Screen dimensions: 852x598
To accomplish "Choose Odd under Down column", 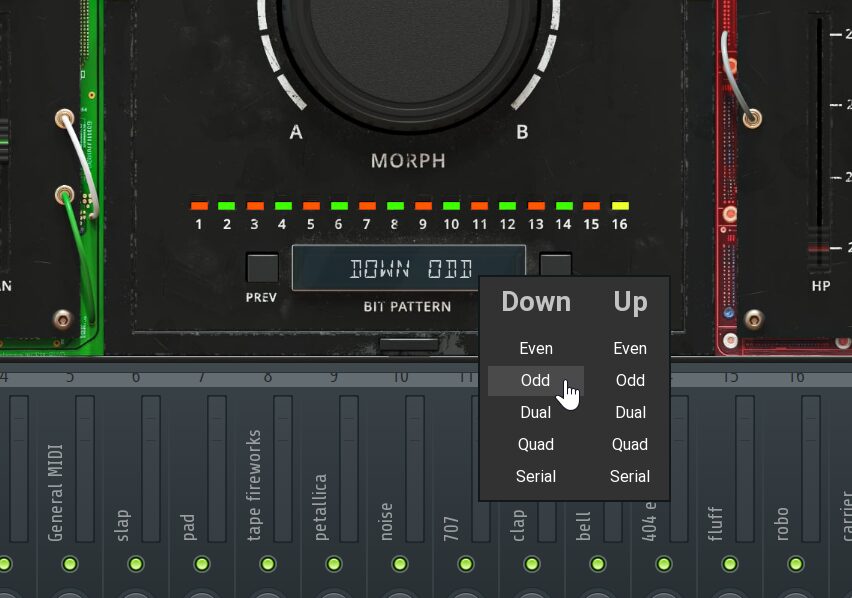I will coord(536,380).
